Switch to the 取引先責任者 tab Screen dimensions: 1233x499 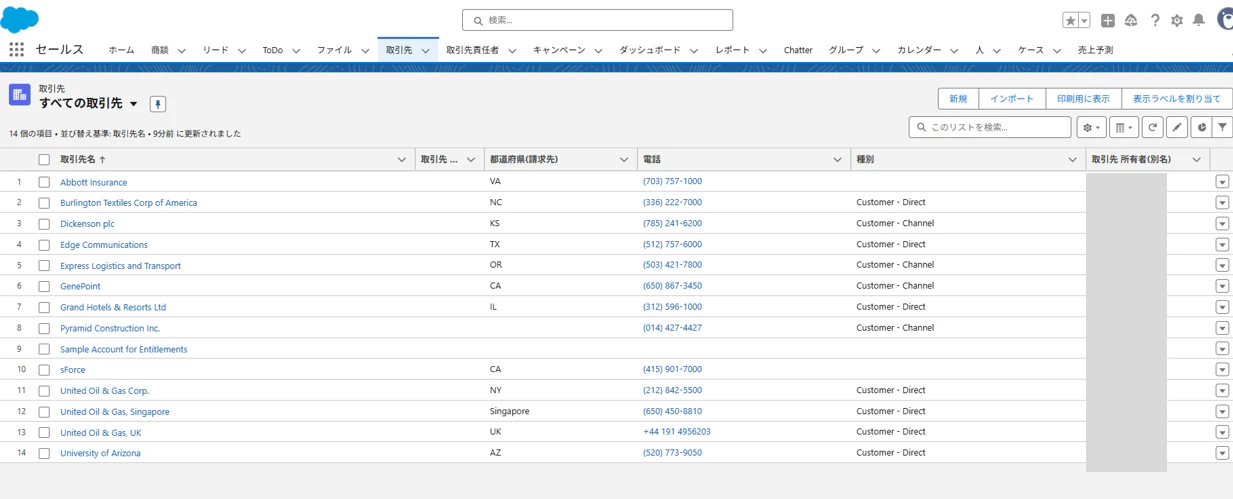click(x=472, y=50)
